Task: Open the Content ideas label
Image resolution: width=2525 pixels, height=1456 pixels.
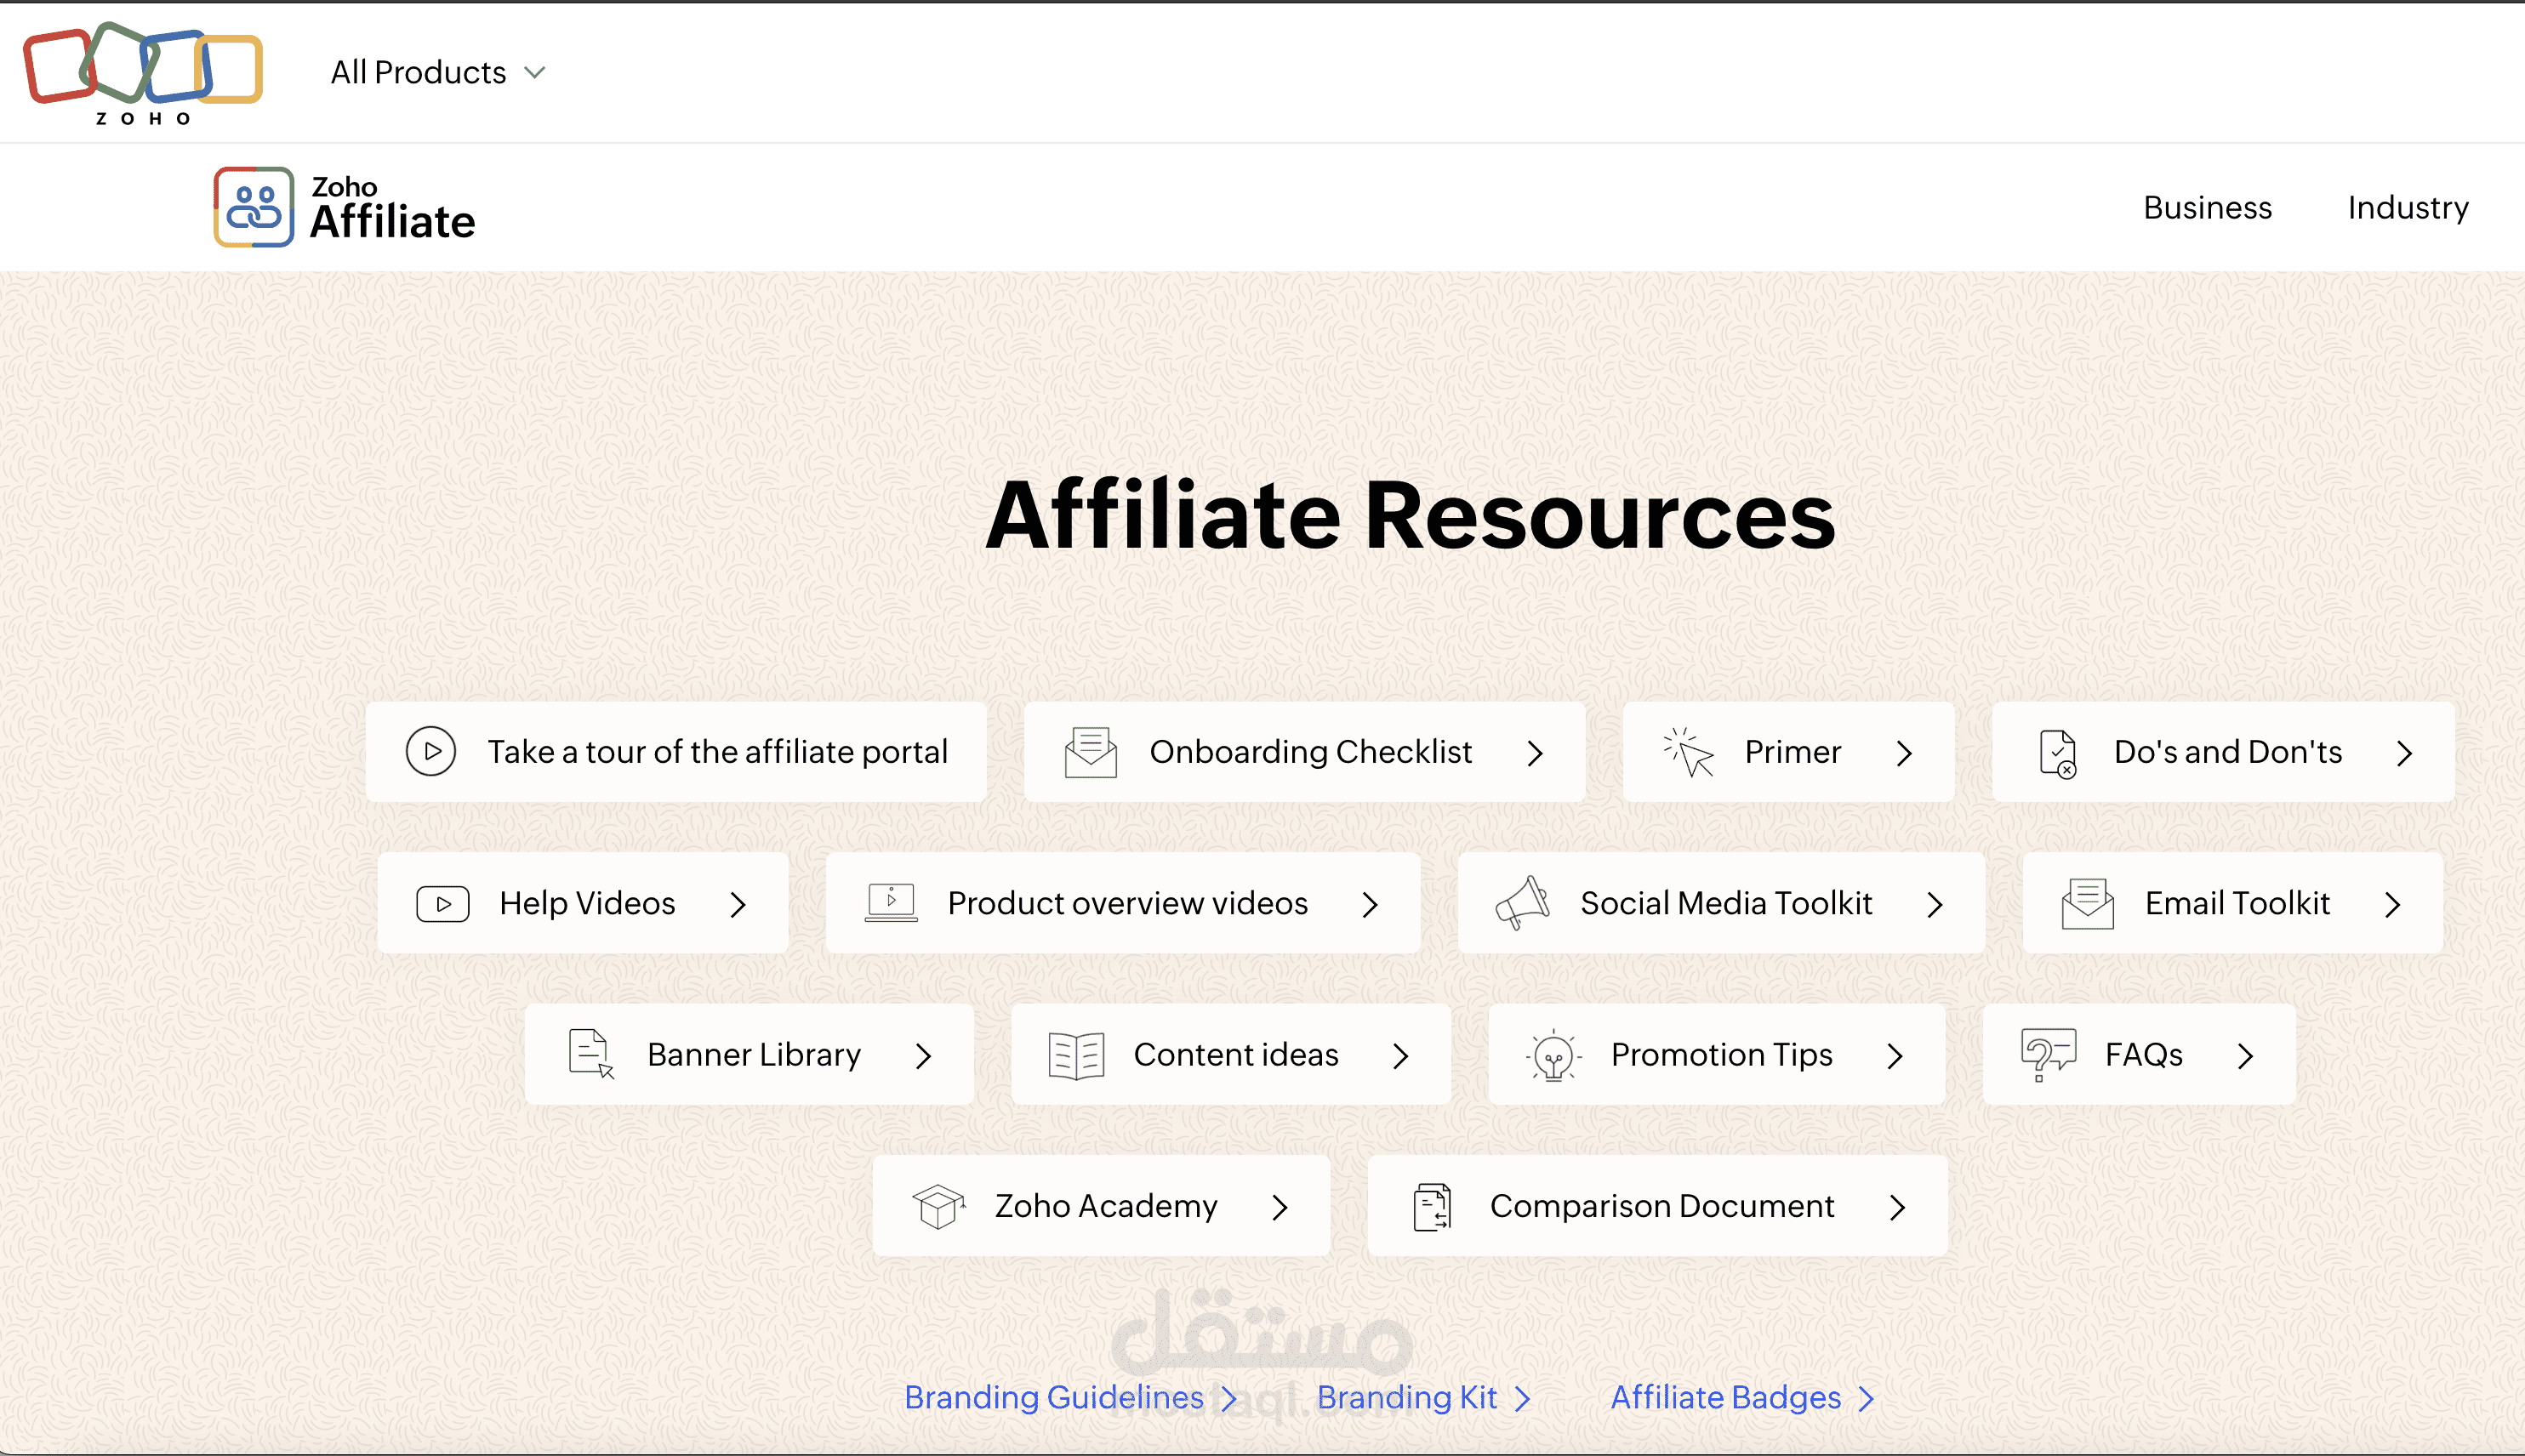Action: (x=1236, y=1054)
